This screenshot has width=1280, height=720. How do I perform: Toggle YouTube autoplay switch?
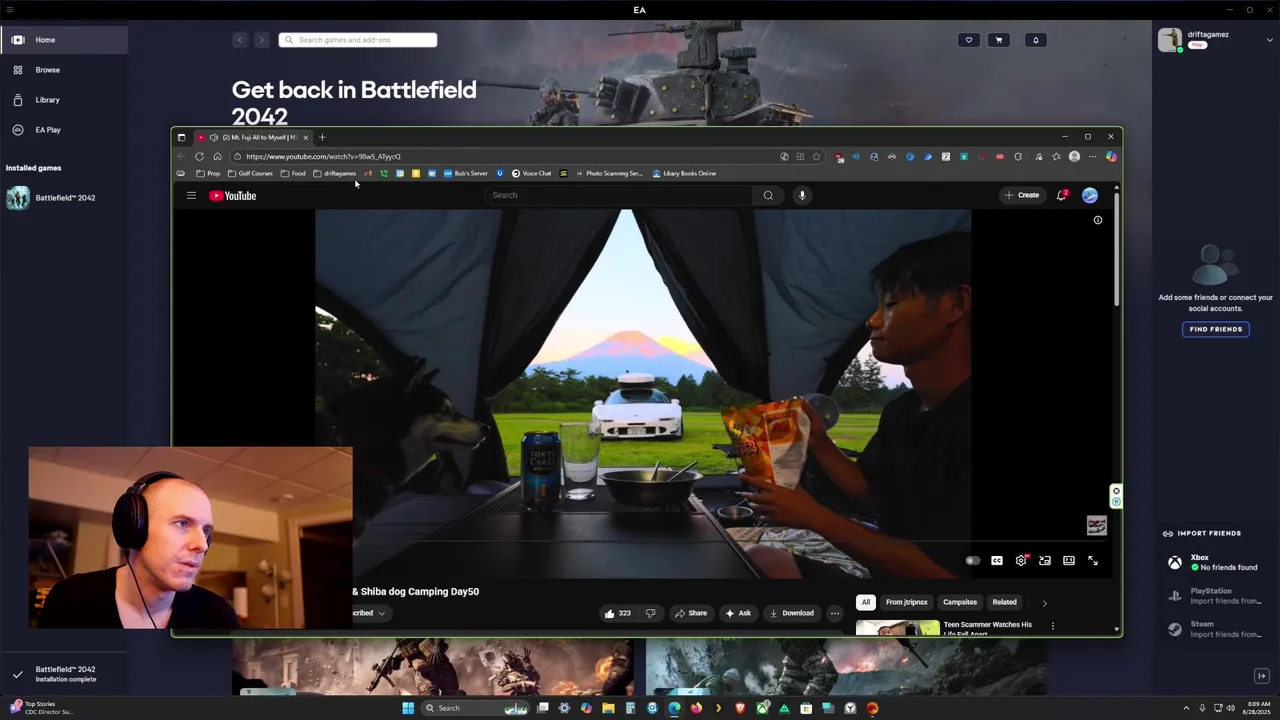[973, 561]
